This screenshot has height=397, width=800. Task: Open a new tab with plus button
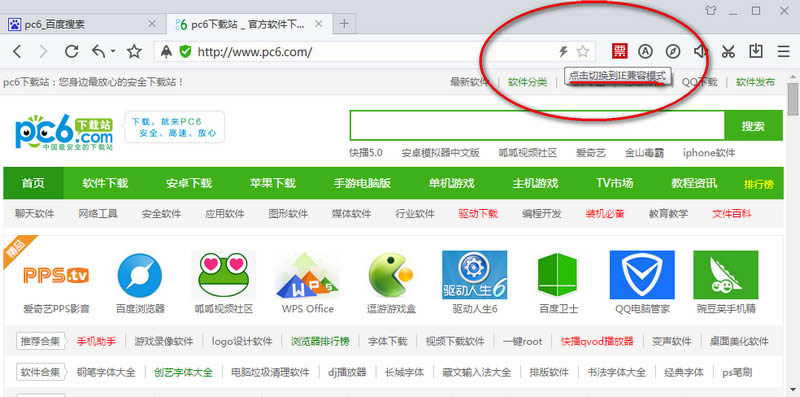344,23
